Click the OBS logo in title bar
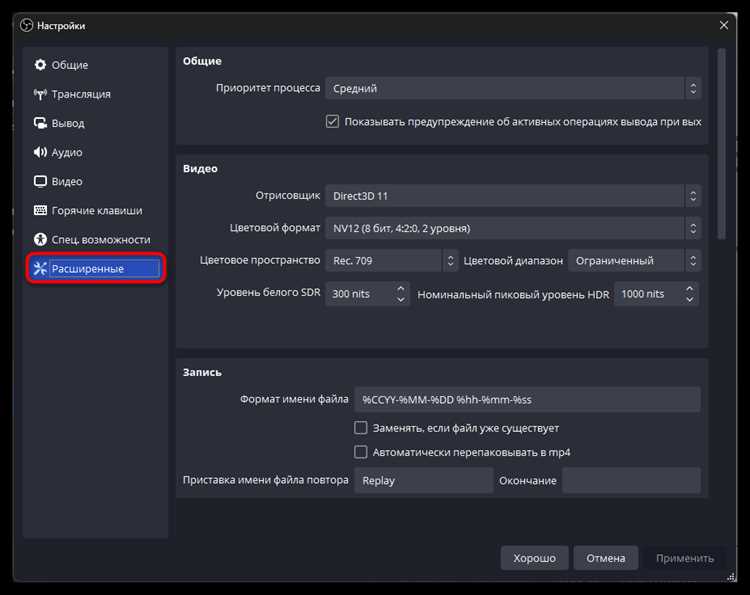 (27, 25)
